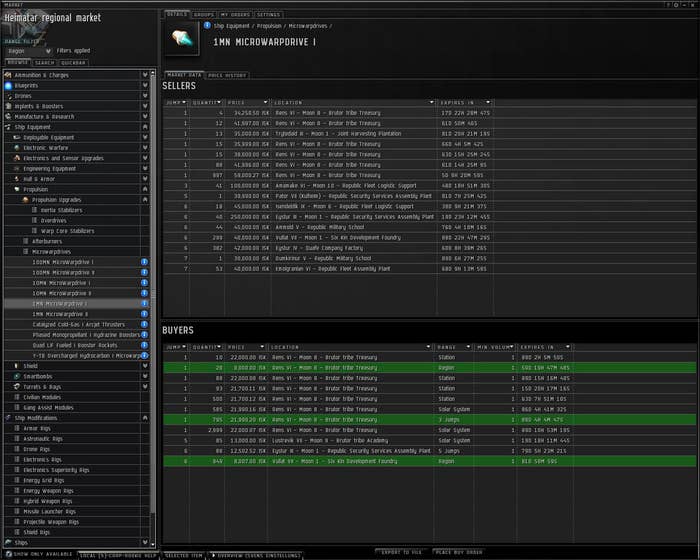700x560 pixels.
Task: Sort sellers by Expires In column
Action: [465, 103]
